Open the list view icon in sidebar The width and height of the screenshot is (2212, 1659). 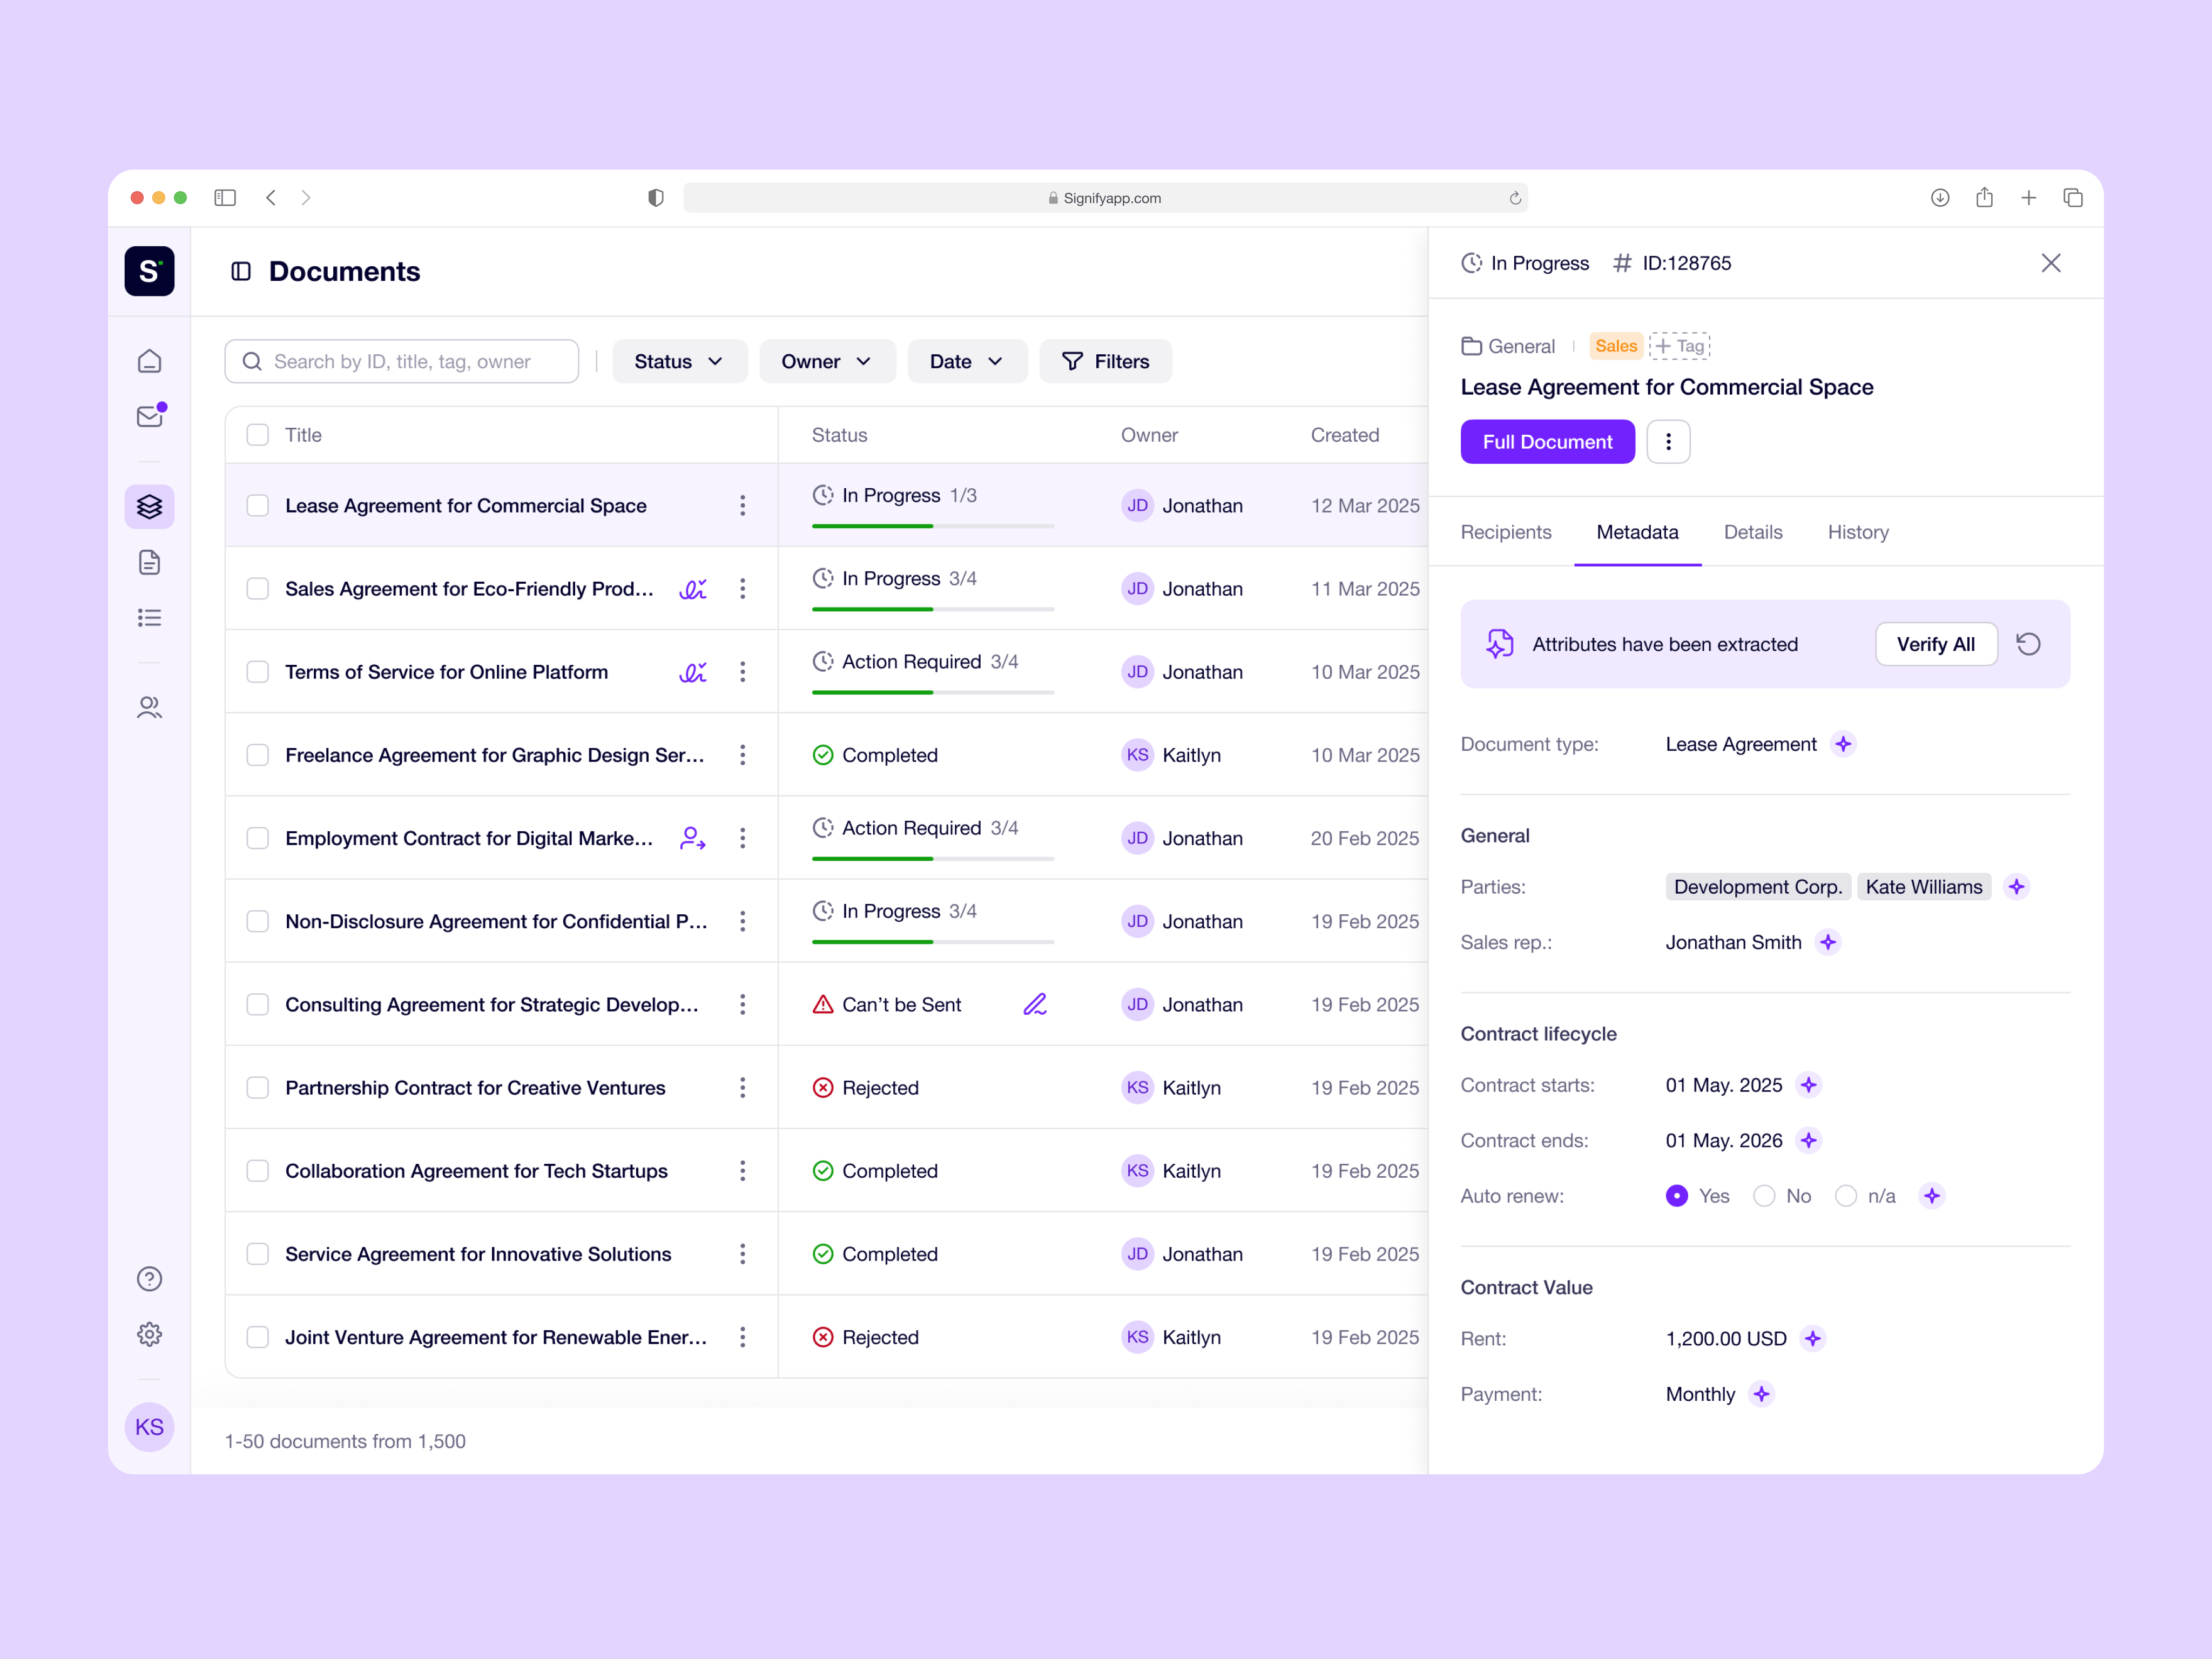click(149, 618)
